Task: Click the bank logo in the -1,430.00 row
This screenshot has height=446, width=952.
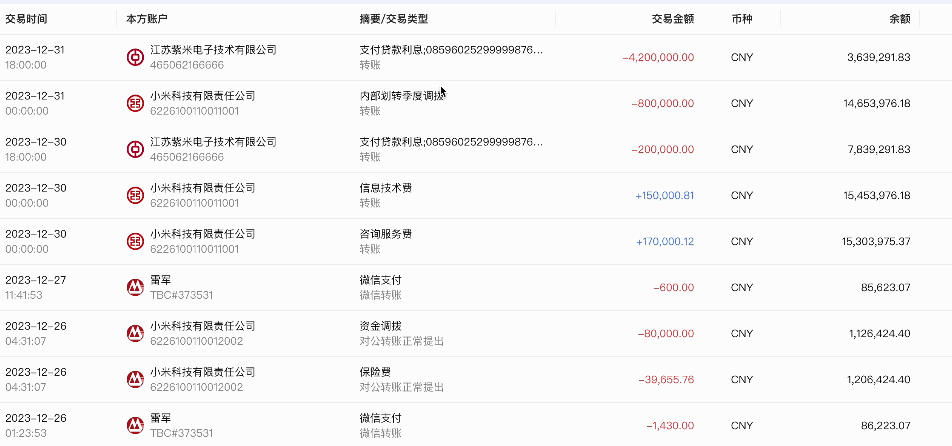Action: point(134,425)
